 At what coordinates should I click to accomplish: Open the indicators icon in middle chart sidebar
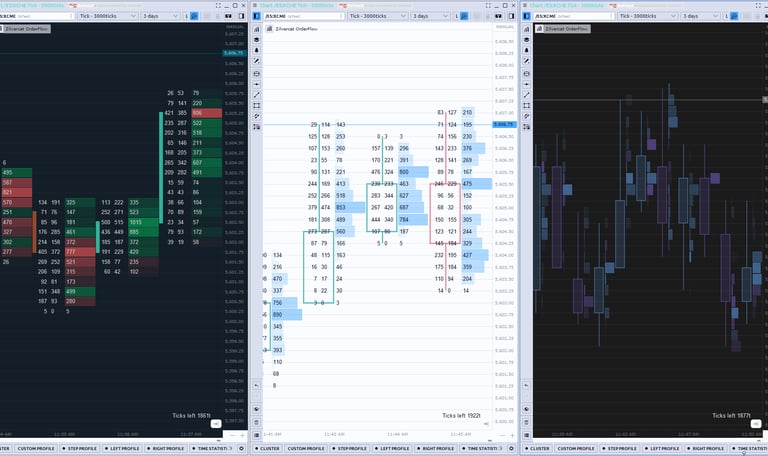(x=256, y=29)
